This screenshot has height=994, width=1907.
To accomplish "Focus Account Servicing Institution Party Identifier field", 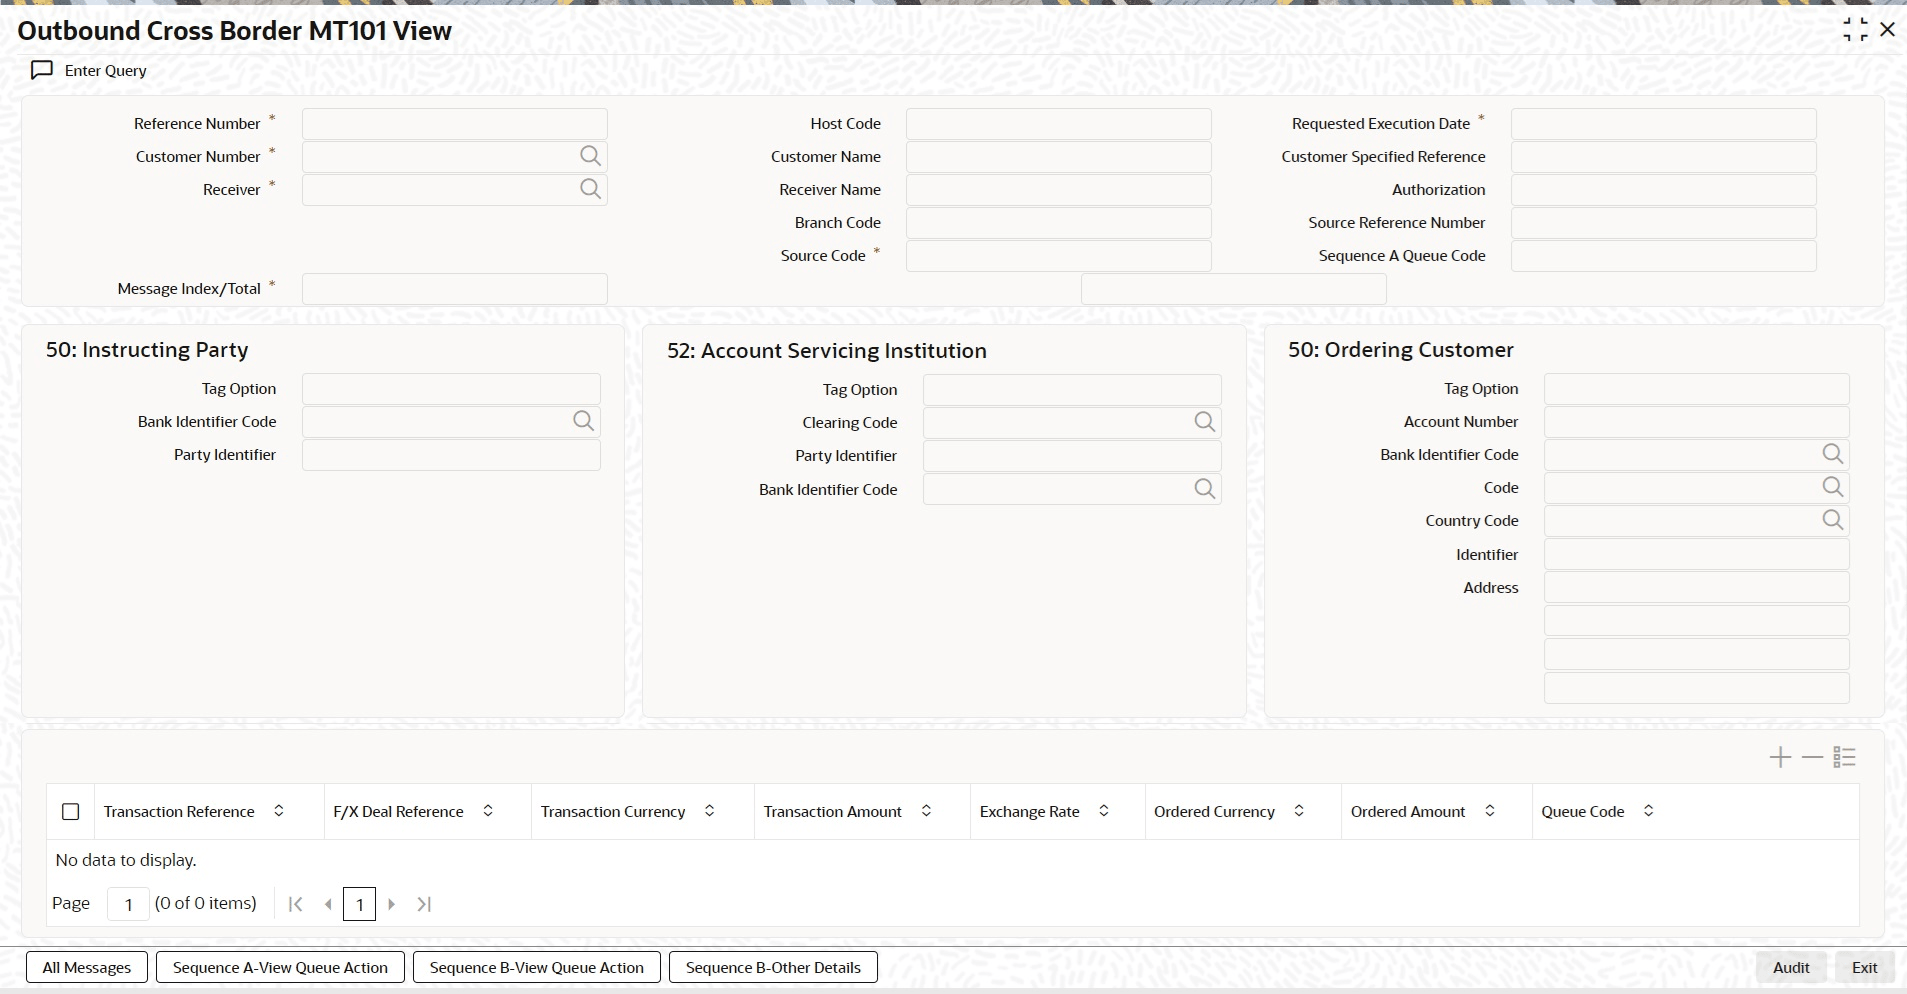I will pos(1072,456).
